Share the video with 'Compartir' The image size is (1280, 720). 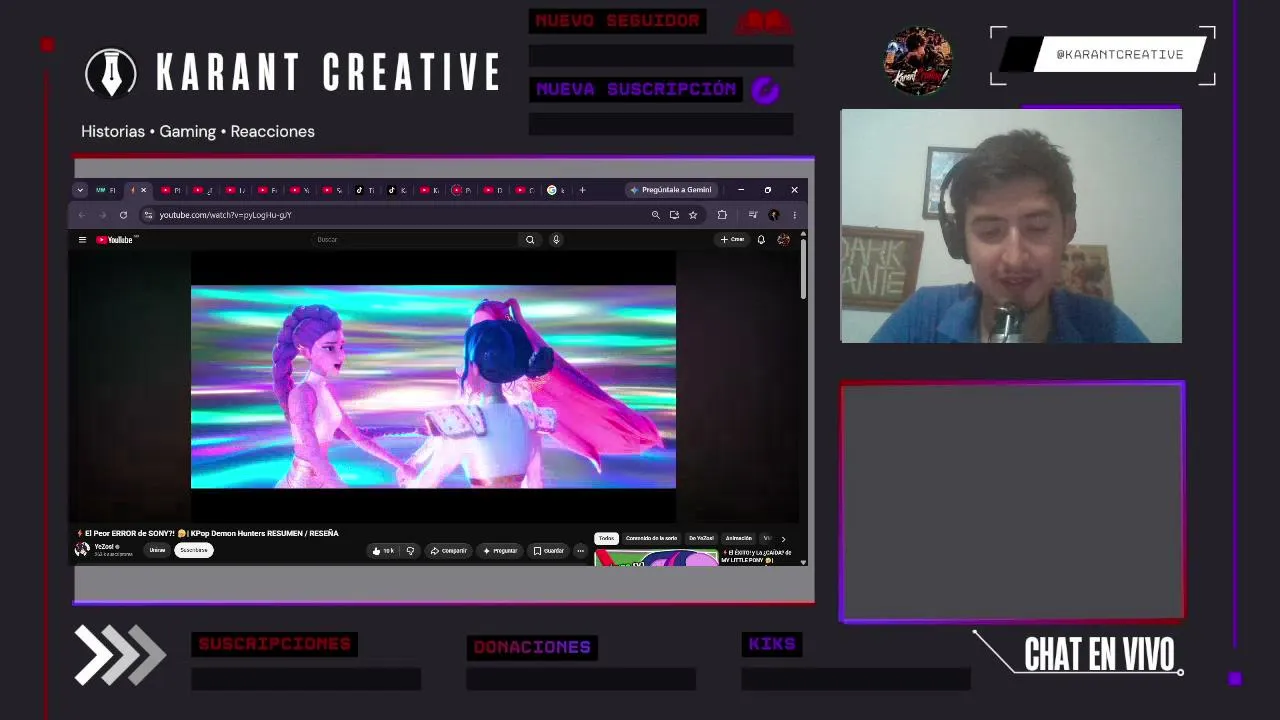click(449, 551)
